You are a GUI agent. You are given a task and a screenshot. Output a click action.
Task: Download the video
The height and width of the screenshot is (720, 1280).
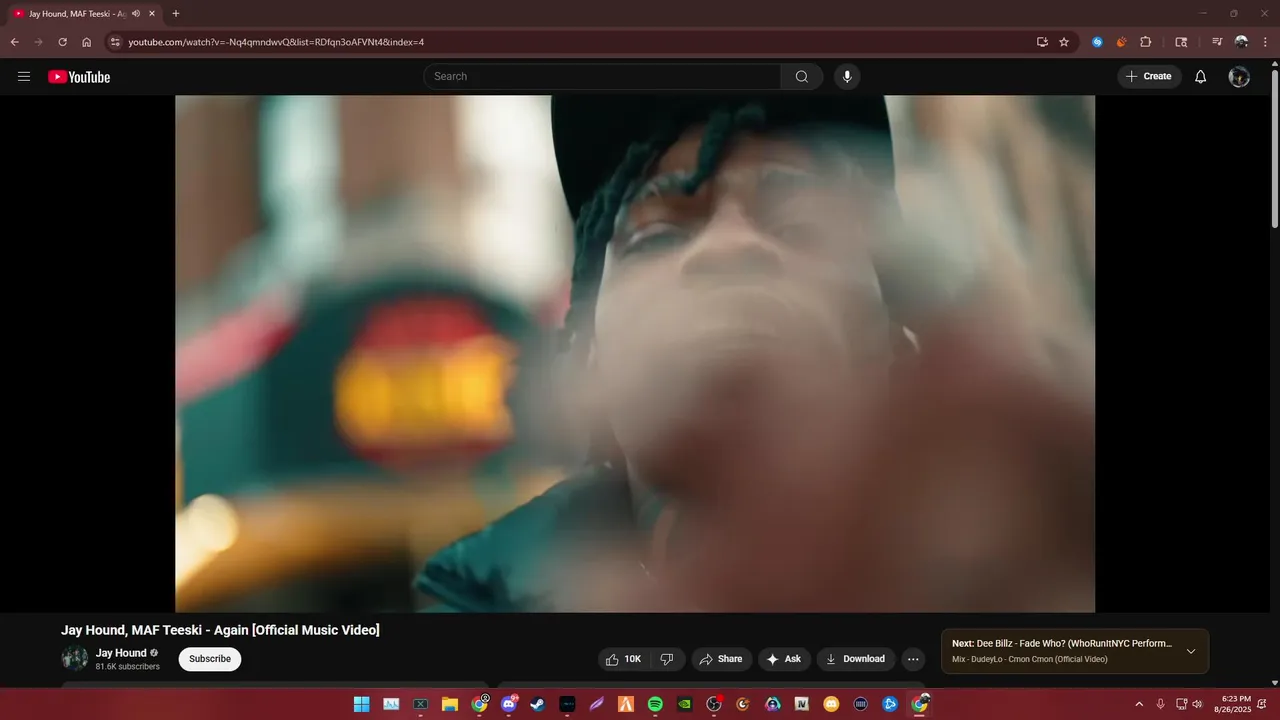pos(855,659)
